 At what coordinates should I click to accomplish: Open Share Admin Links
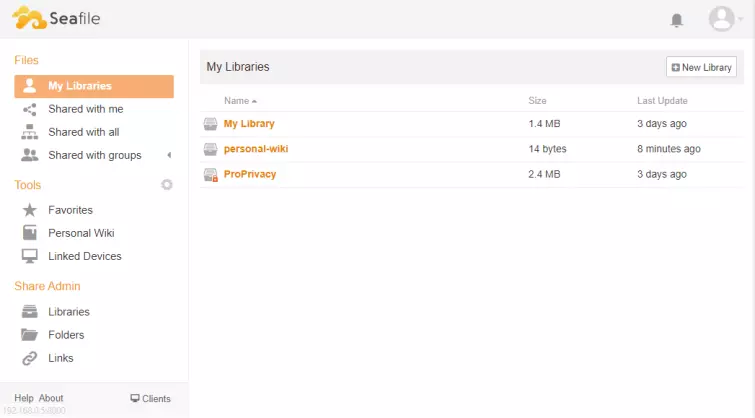pos(61,358)
